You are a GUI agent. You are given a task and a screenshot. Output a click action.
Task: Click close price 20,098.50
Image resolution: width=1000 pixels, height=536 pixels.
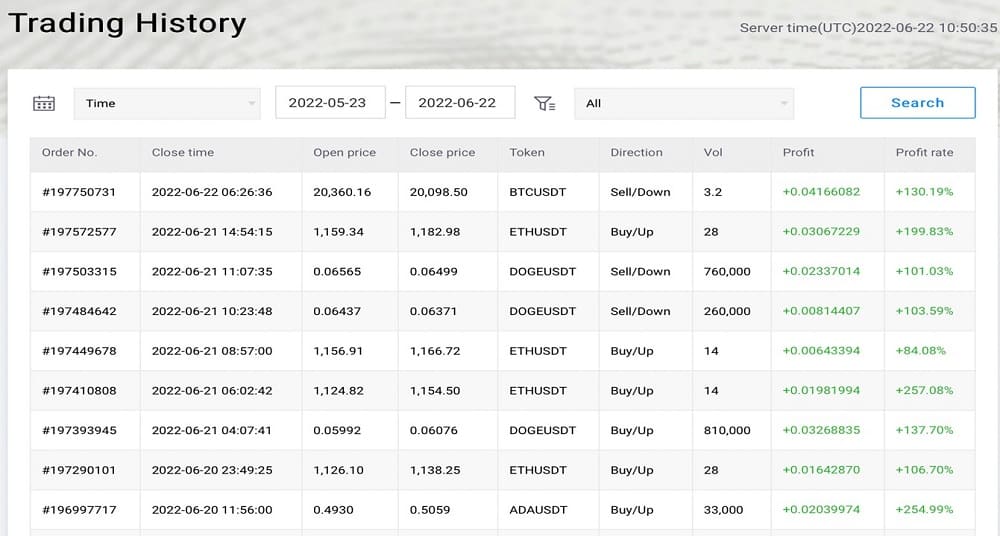[x=439, y=192]
